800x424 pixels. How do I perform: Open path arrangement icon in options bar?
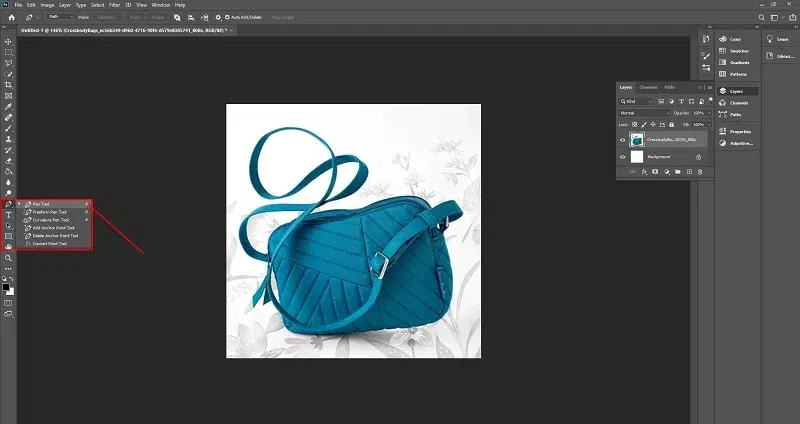click(x=205, y=17)
